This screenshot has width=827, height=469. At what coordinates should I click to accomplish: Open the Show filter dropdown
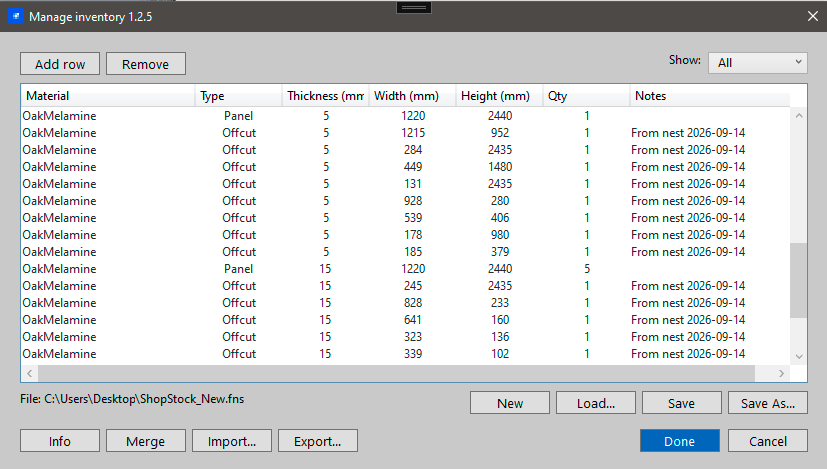tap(758, 63)
